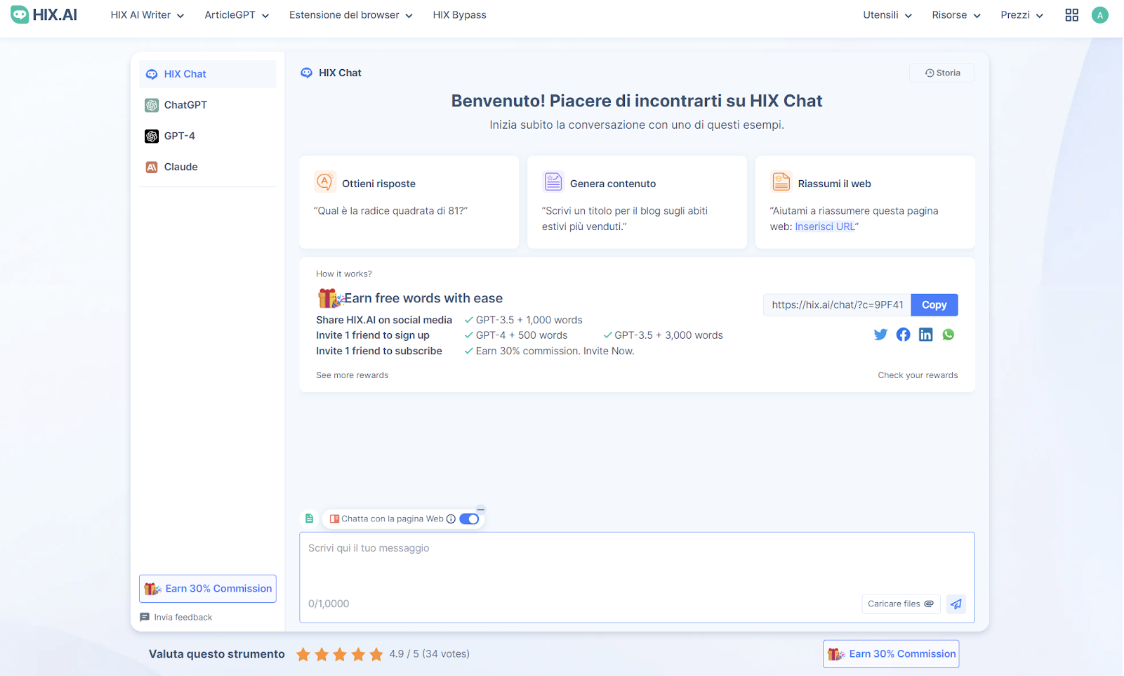The image size is (1124, 676).
Task: Click the "How it works?" text
Action: [x=344, y=274]
